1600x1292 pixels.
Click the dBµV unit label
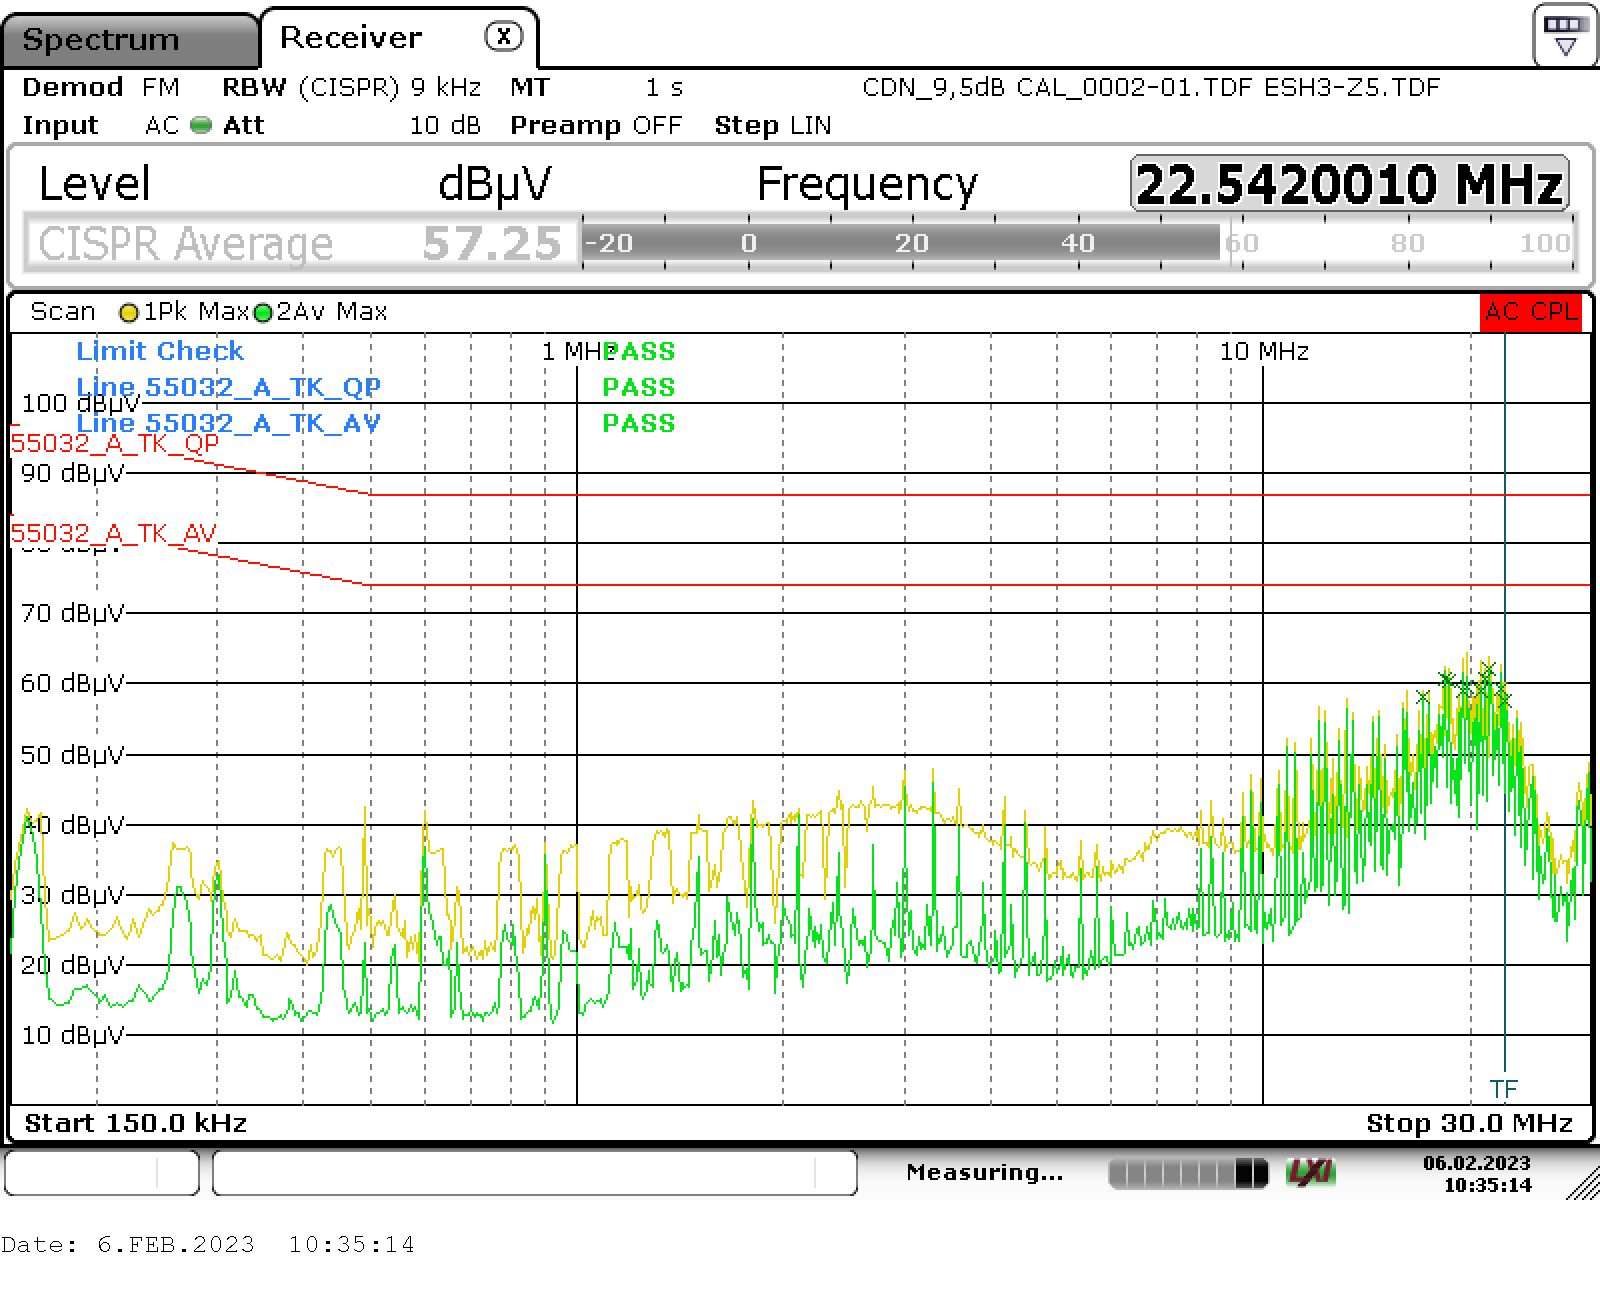click(494, 185)
